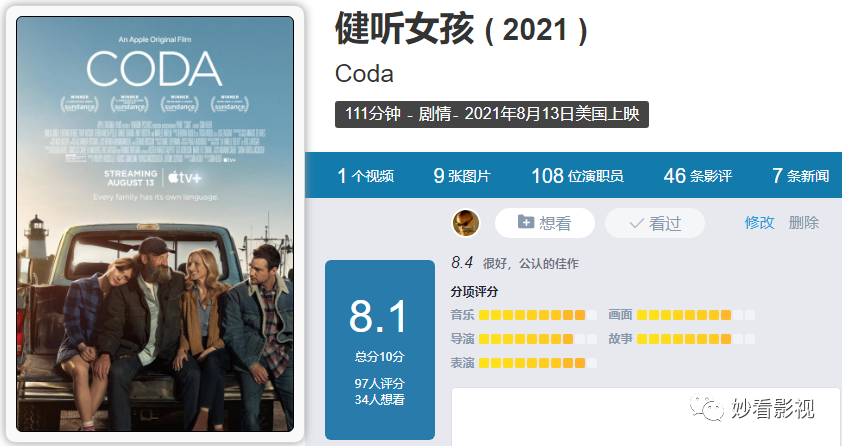Click the 画面 rating bar
The image size is (842, 446).
coord(696,315)
